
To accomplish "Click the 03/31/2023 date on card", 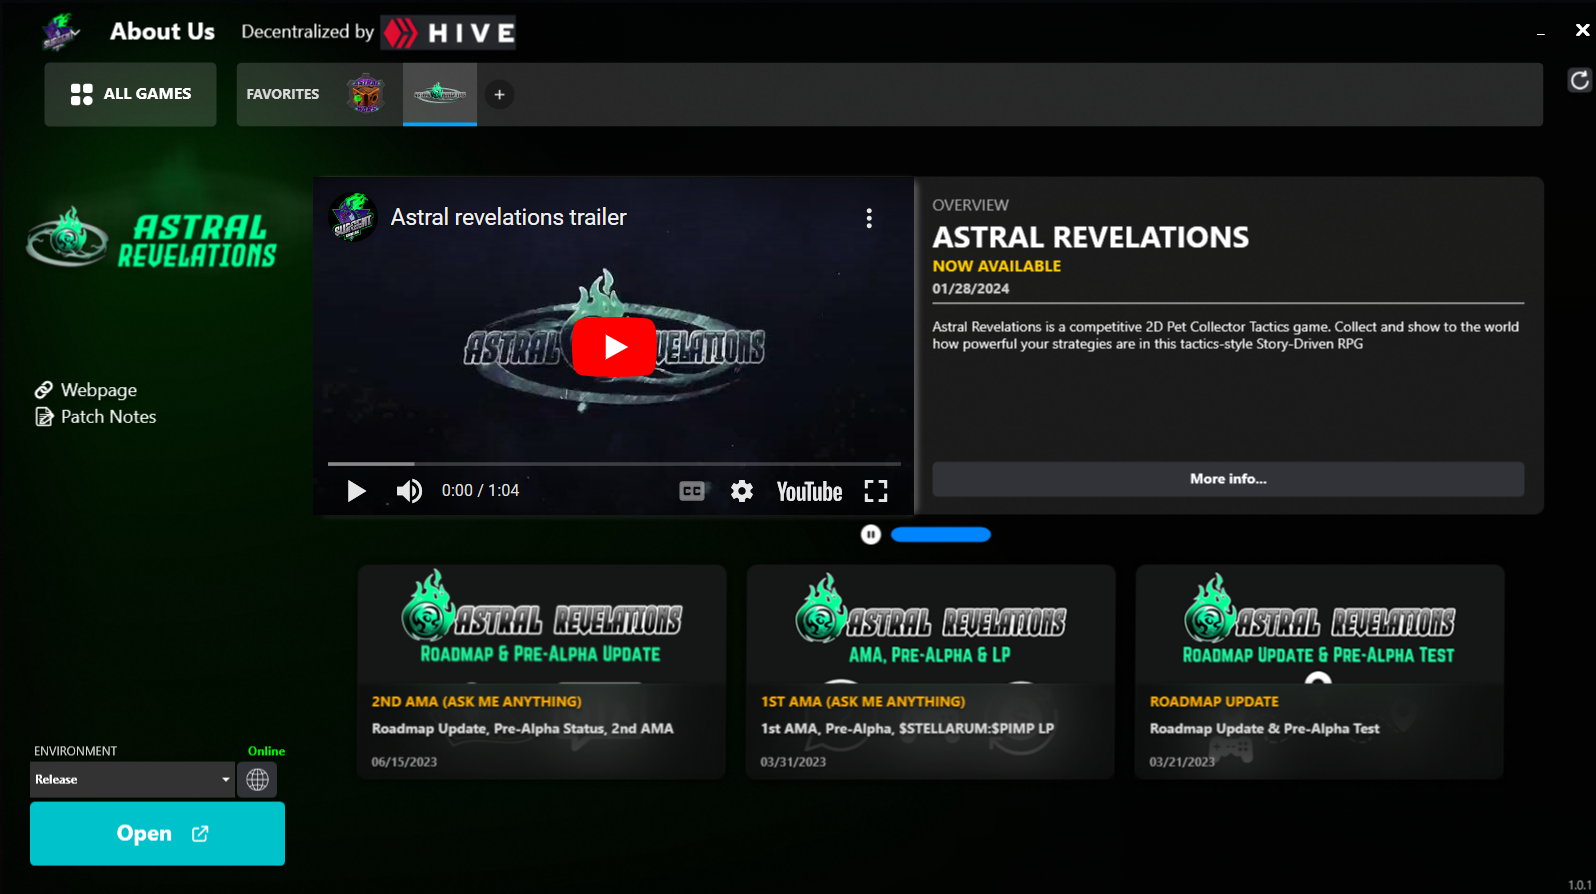I will [x=793, y=762].
